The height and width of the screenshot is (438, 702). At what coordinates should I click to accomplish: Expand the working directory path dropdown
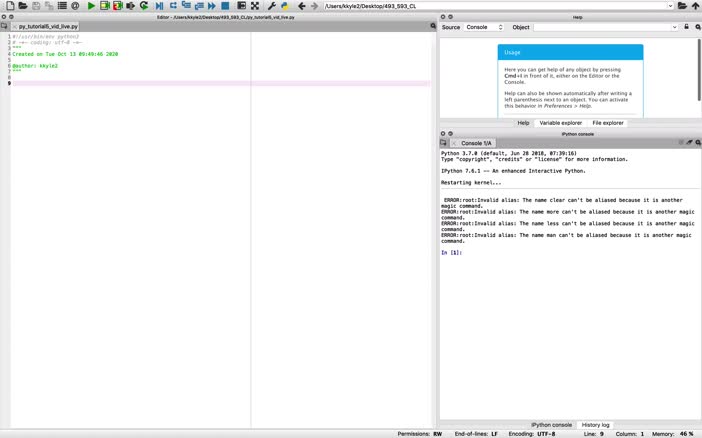pyautogui.click(x=670, y=6)
